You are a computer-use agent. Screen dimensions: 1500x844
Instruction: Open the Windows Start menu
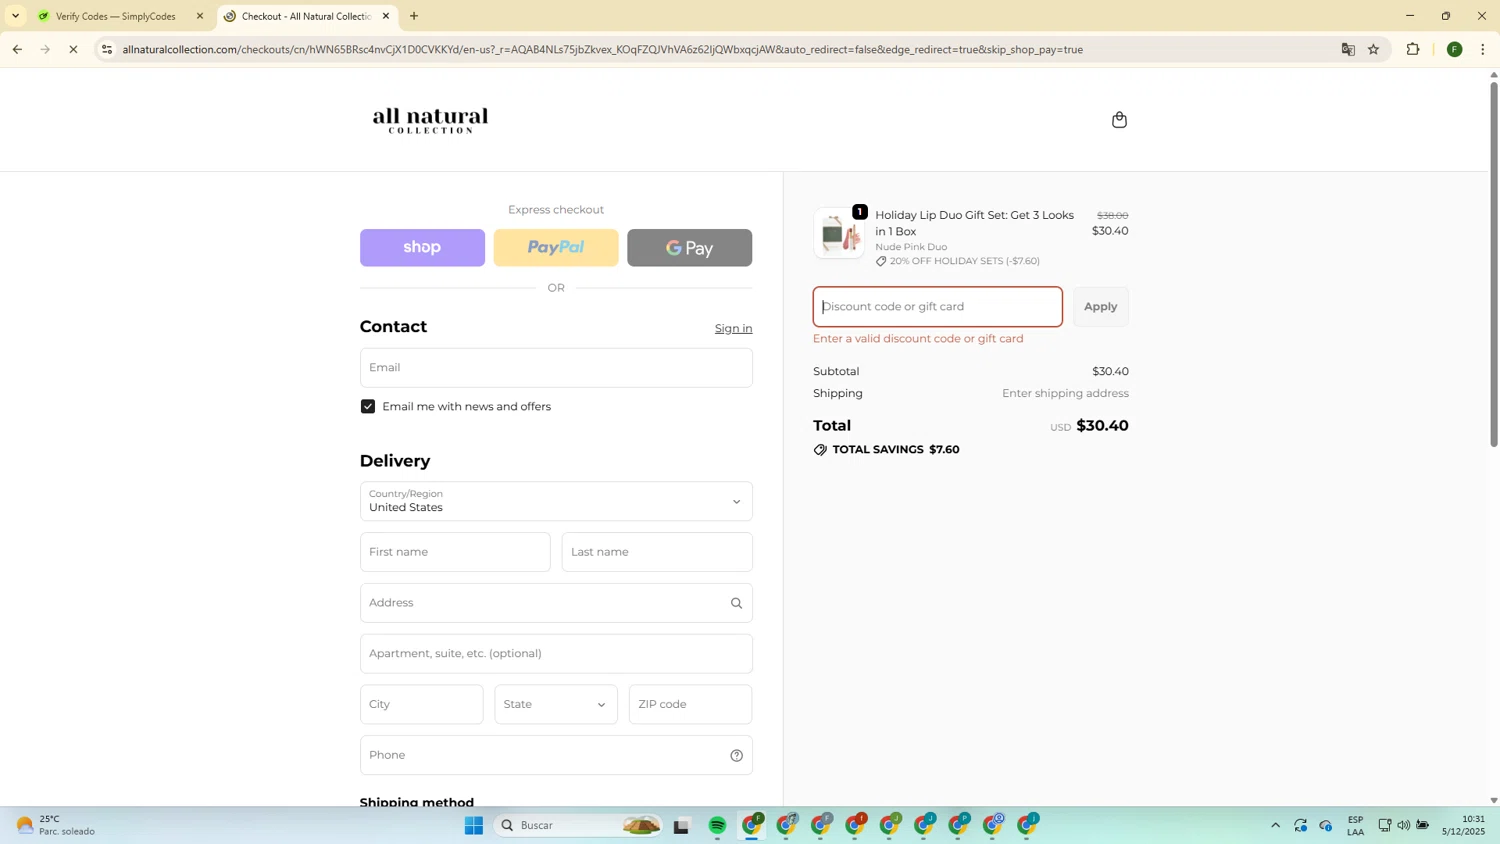click(x=474, y=825)
